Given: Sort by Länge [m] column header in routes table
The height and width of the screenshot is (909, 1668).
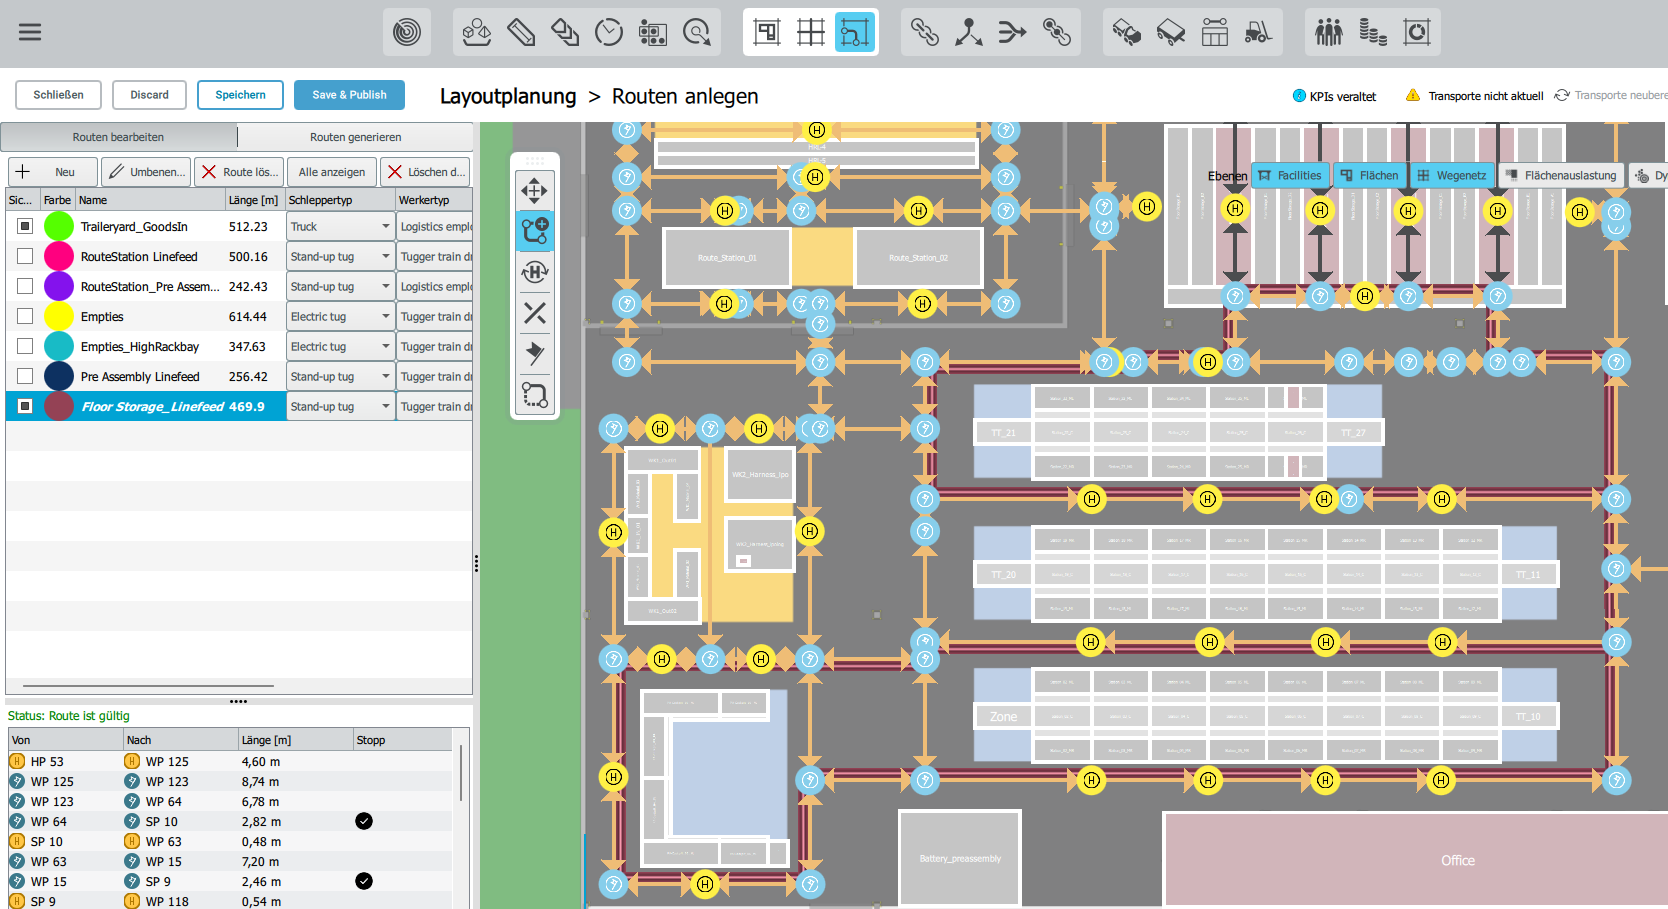Looking at the screenshot, I should 255,200.
